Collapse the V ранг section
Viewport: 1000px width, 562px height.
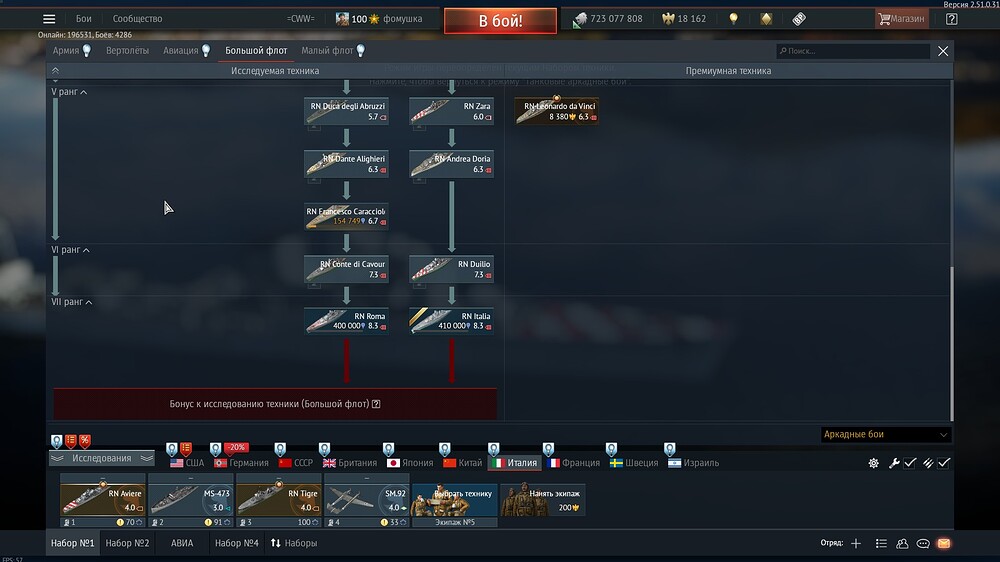[69, 92]
